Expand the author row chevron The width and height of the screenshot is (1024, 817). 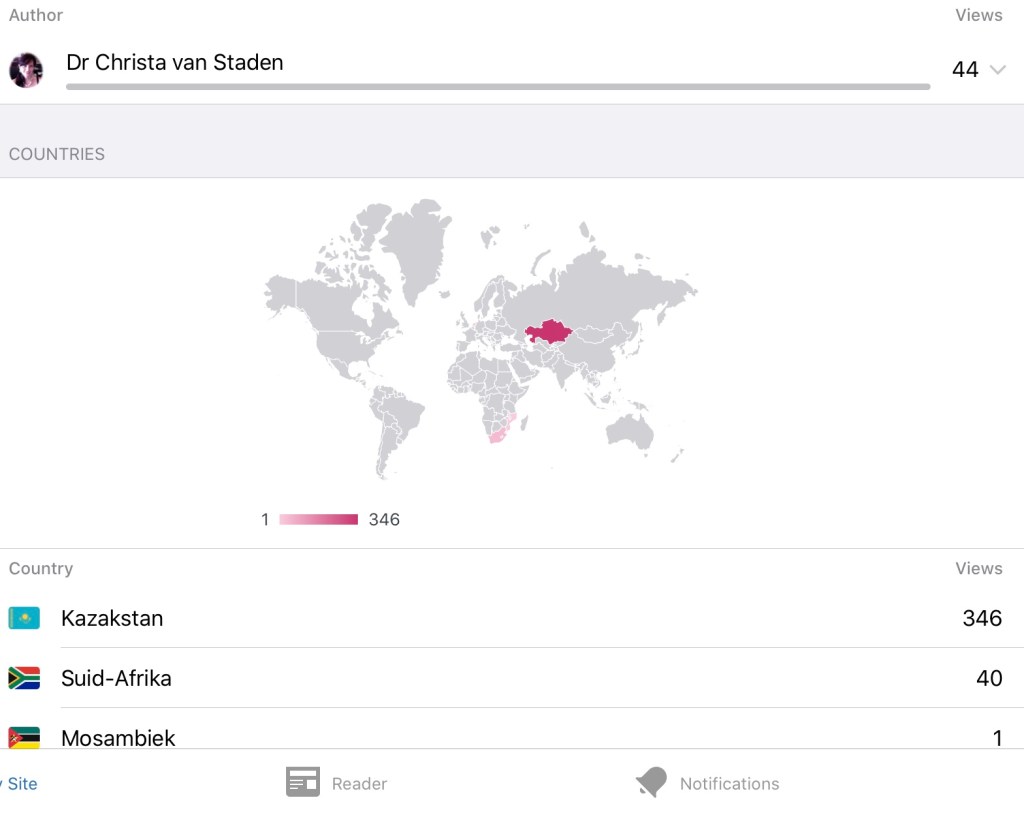pyautogui.click(x=997, y=69)
